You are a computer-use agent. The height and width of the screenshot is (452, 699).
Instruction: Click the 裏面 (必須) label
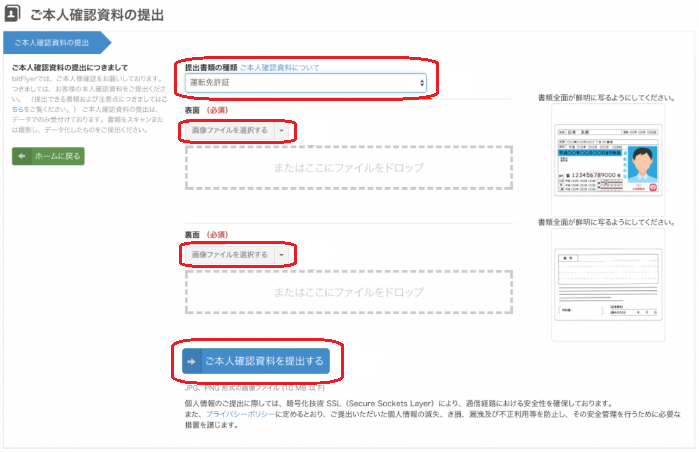coord(206,234)
